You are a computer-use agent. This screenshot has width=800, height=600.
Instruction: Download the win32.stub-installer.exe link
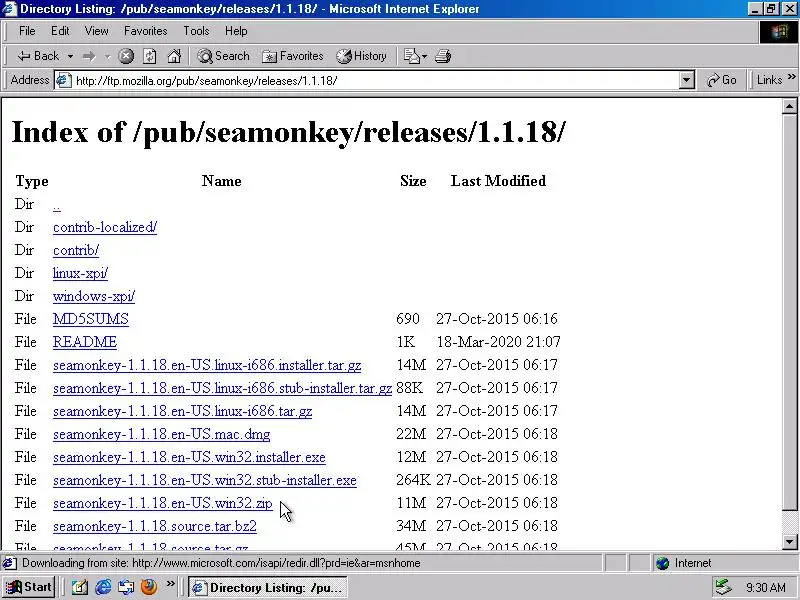tap(205, 480)
